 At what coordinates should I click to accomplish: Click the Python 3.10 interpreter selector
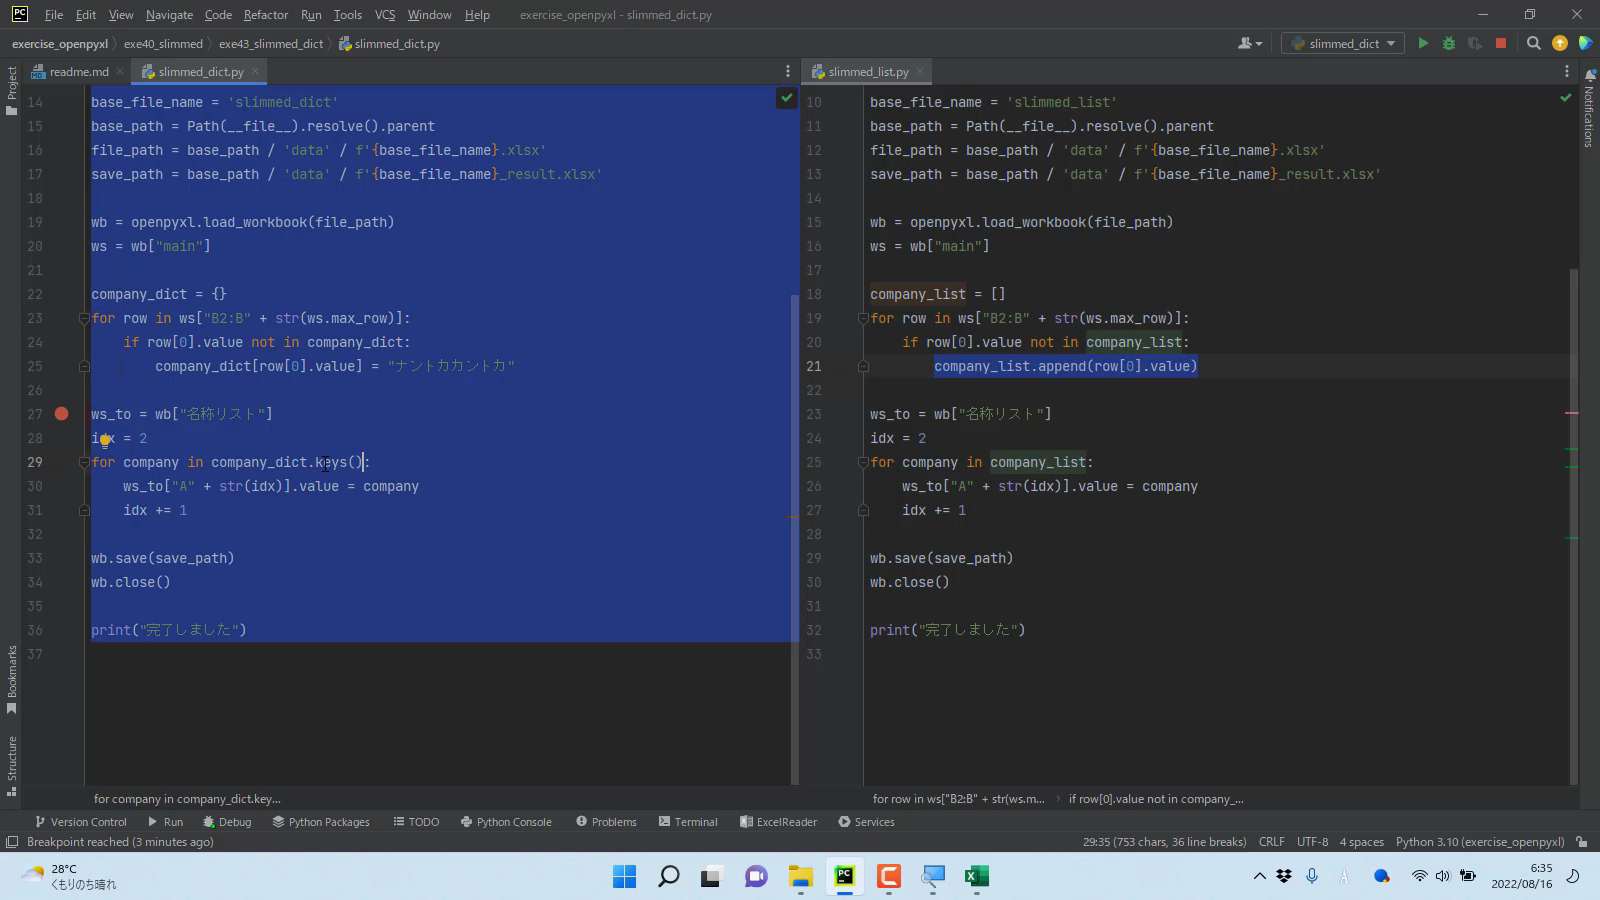pos(1479,842)
